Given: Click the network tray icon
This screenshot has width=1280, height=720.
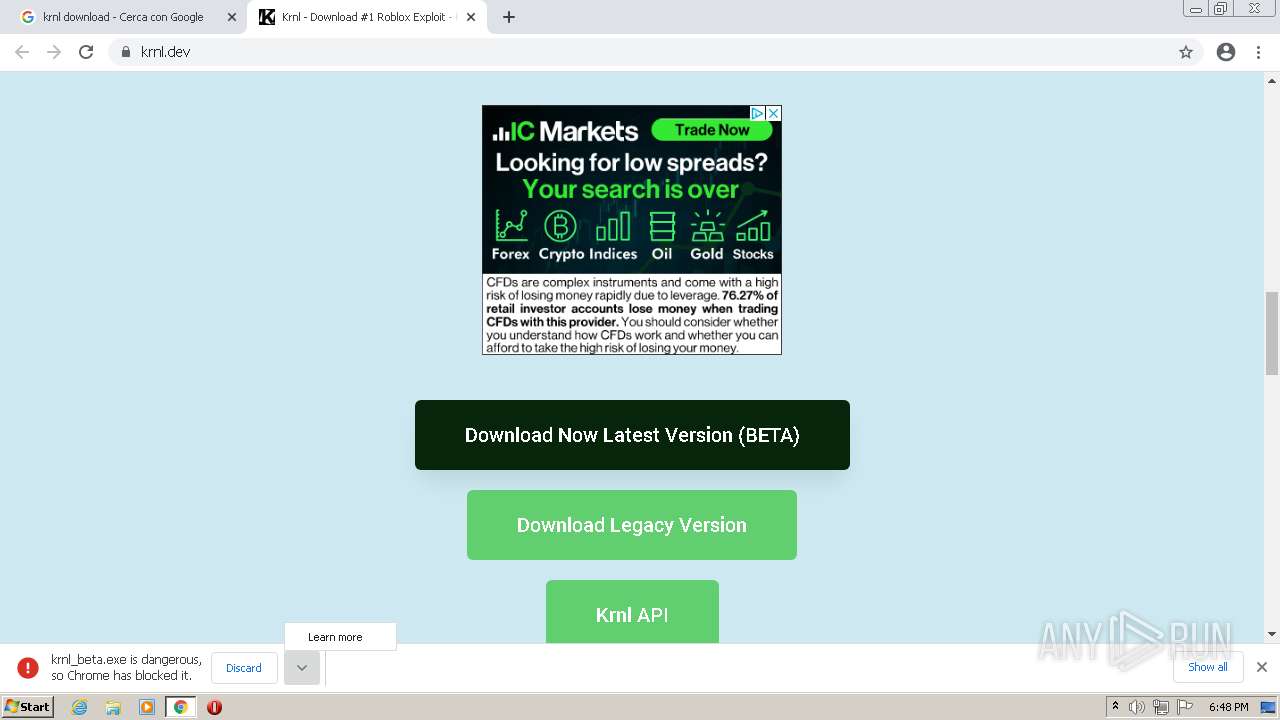Looking at the screenshot, I should click(x=1161, y=707).
